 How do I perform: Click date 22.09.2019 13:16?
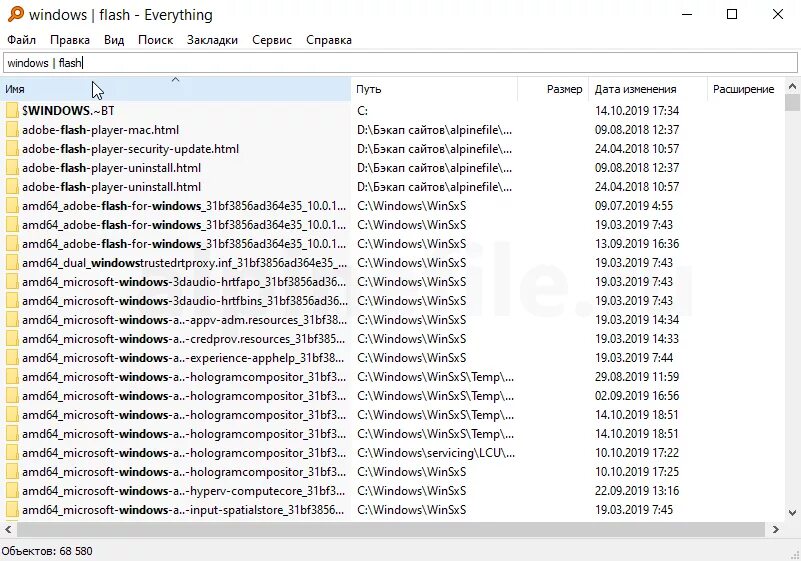tap(637, 490)
